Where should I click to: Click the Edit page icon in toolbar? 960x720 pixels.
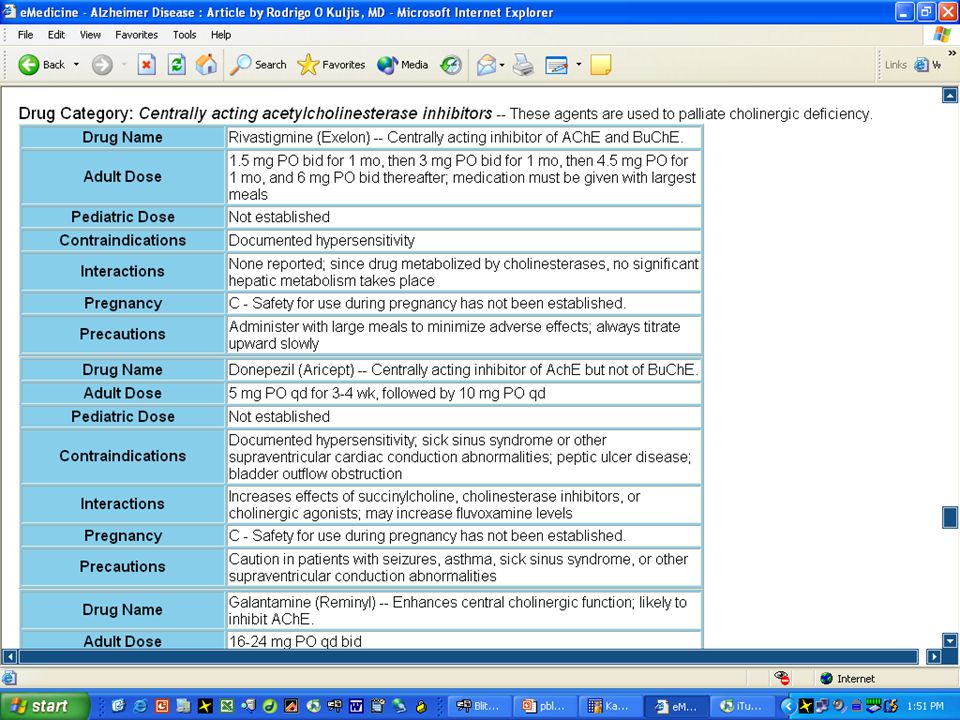(556, 64)
